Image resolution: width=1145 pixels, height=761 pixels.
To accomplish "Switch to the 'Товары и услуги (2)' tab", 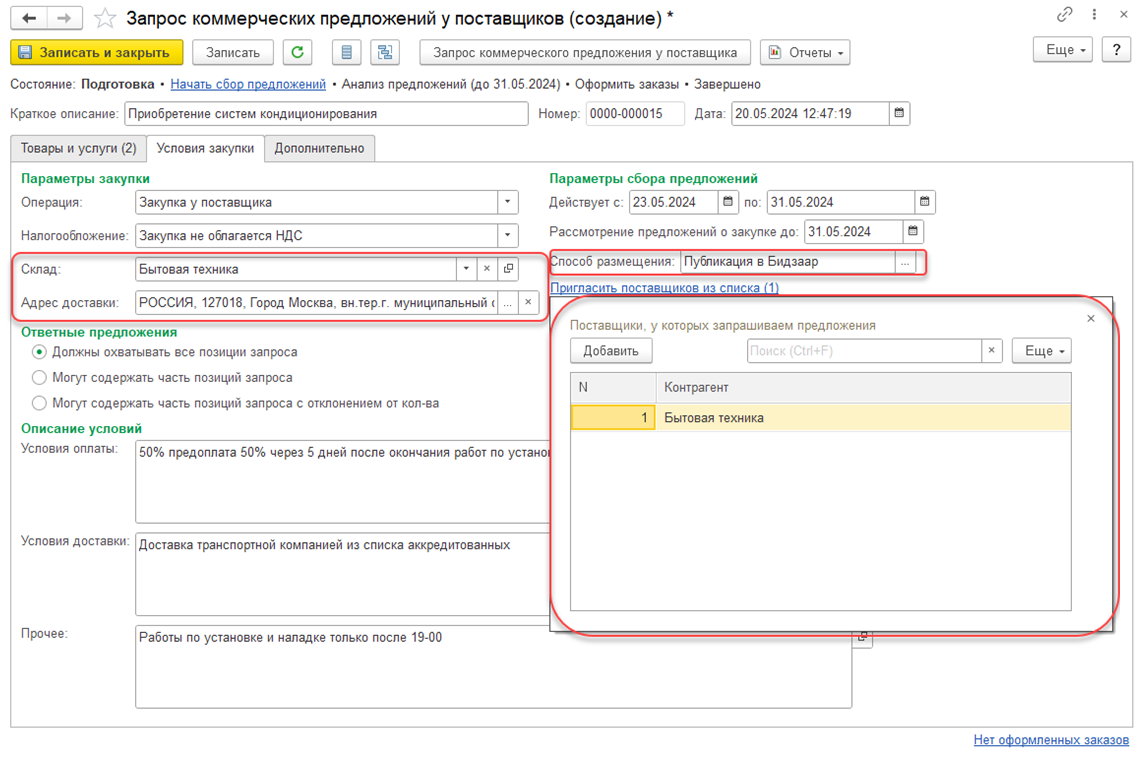I will pyautogui.click(x=79, y=149).
